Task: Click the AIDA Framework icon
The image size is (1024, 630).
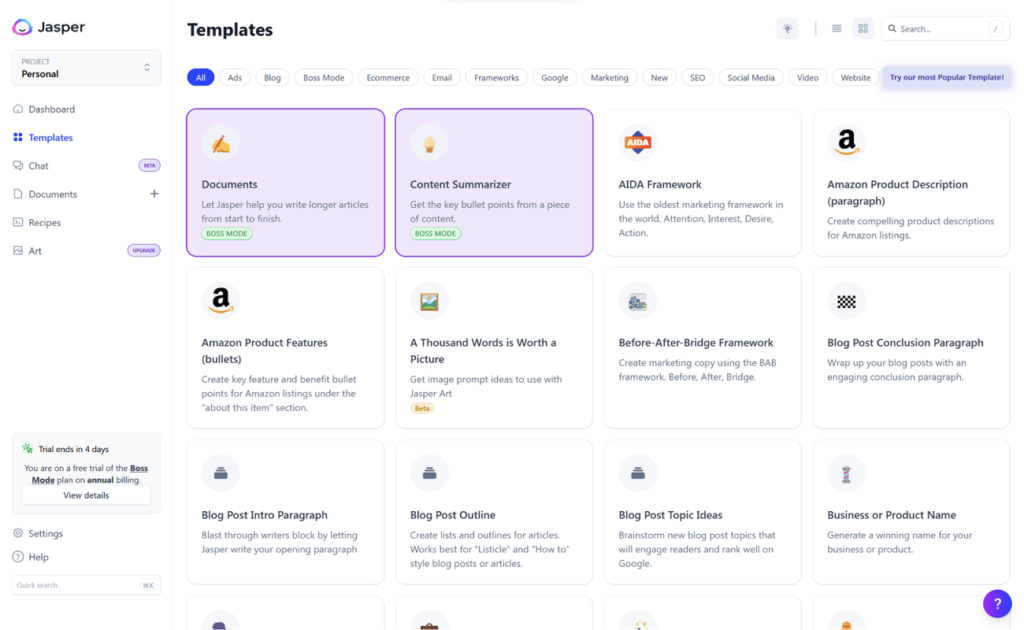Action: click(x=637, y=142)
